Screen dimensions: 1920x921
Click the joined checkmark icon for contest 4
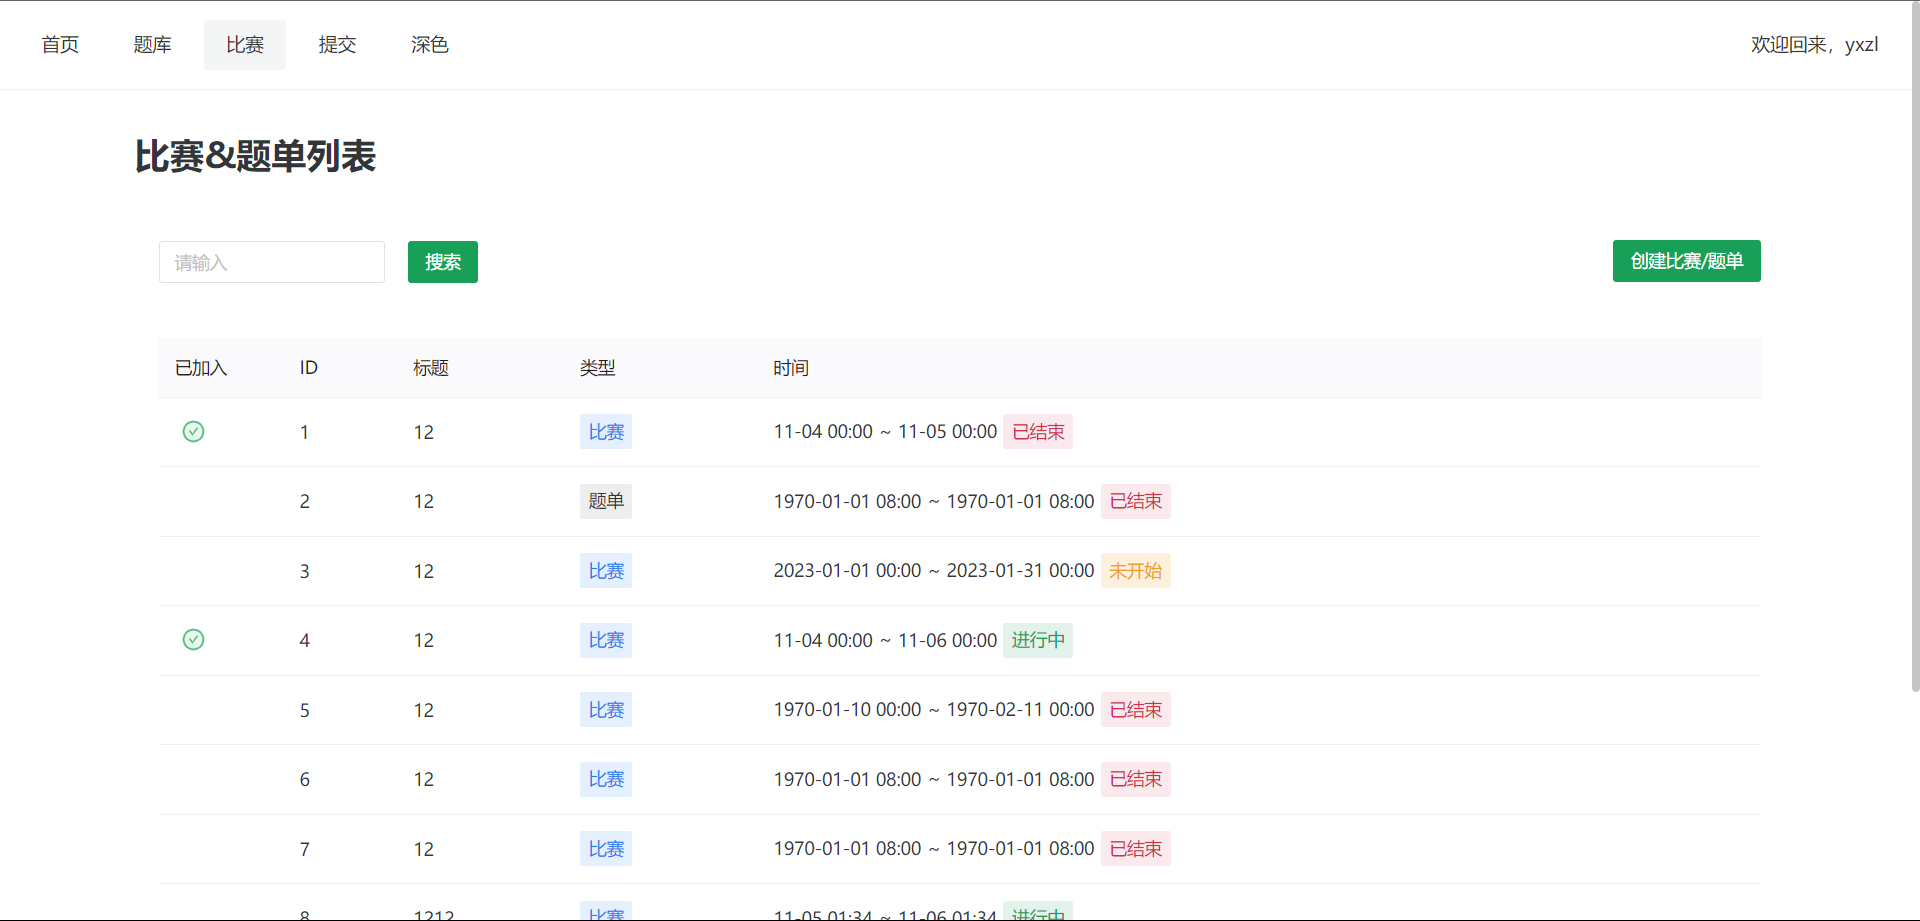(x=193, y=640)
